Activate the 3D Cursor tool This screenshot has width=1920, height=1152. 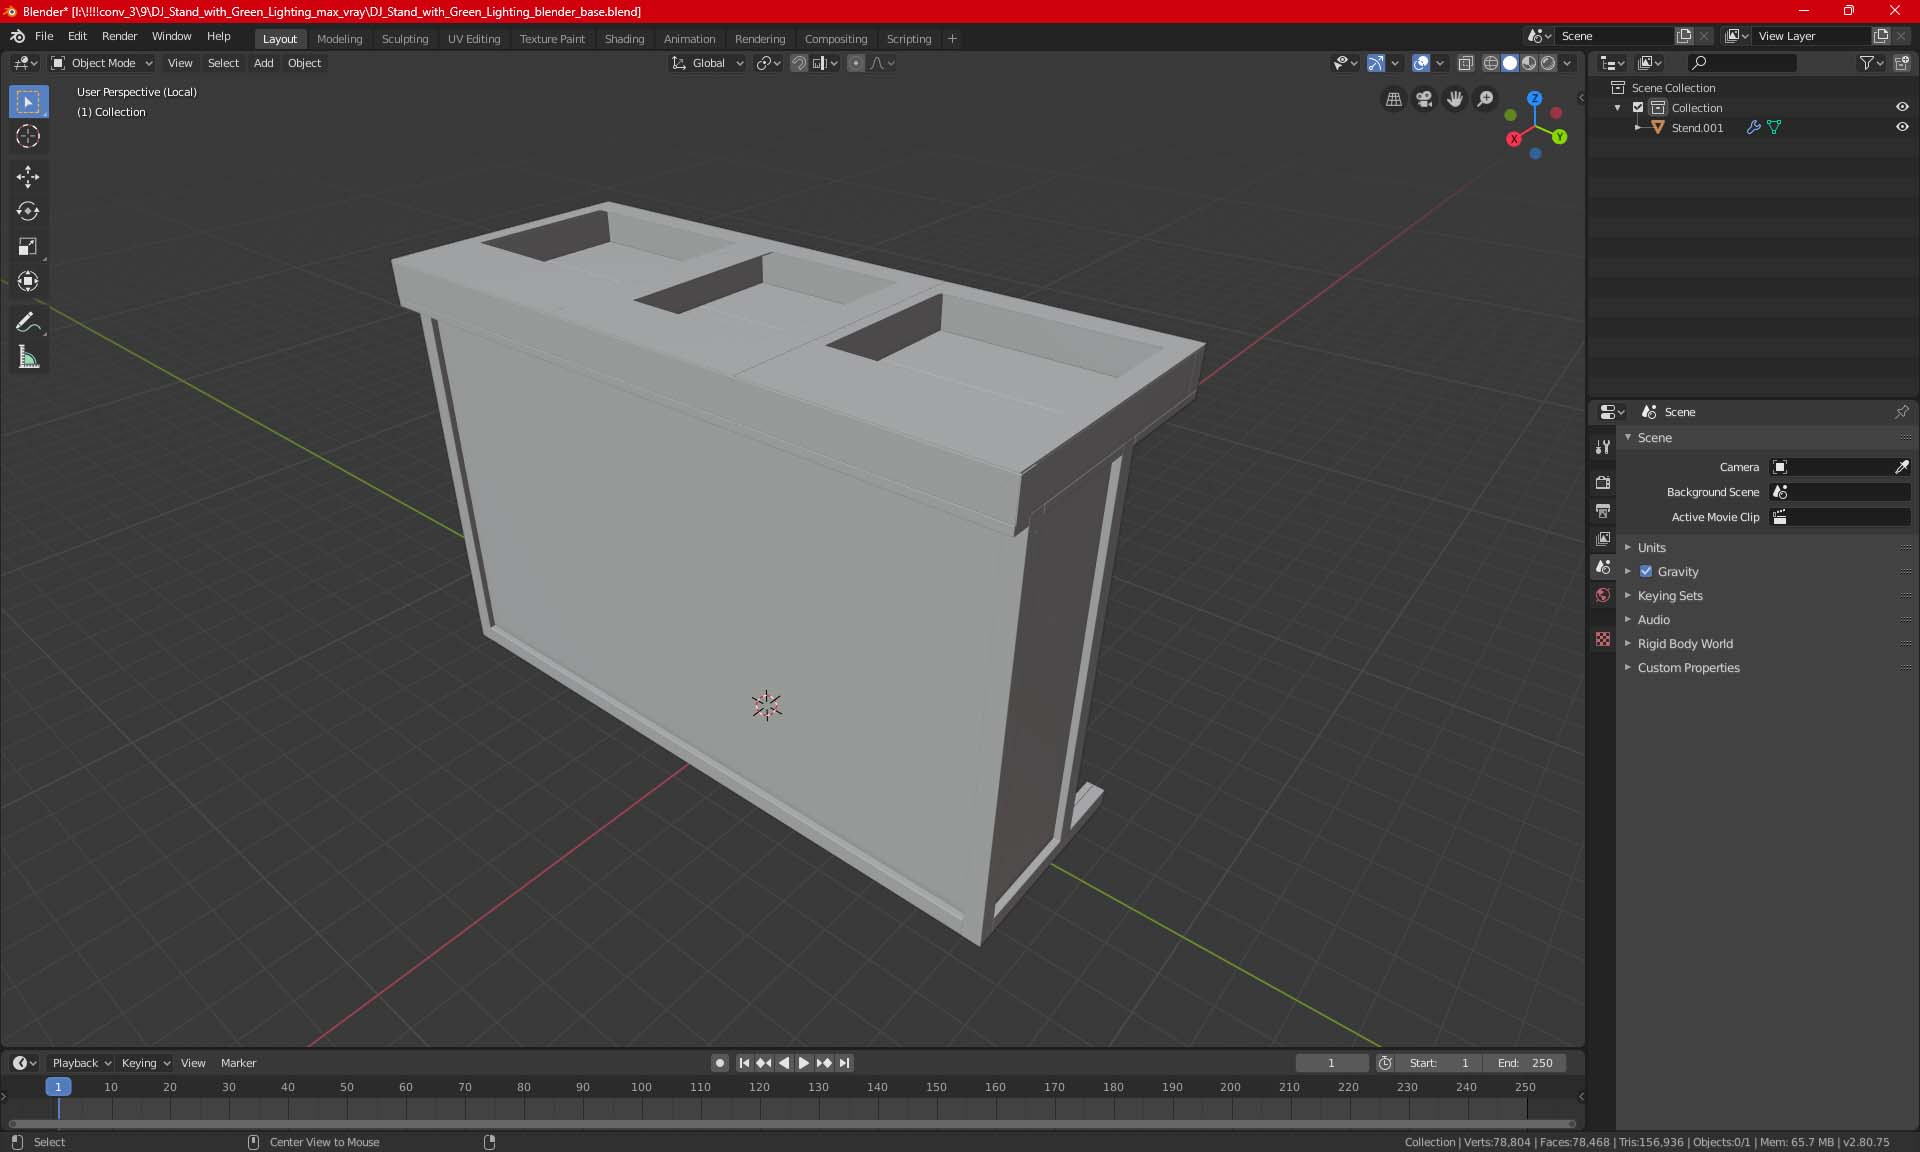(x=28, y=136)
